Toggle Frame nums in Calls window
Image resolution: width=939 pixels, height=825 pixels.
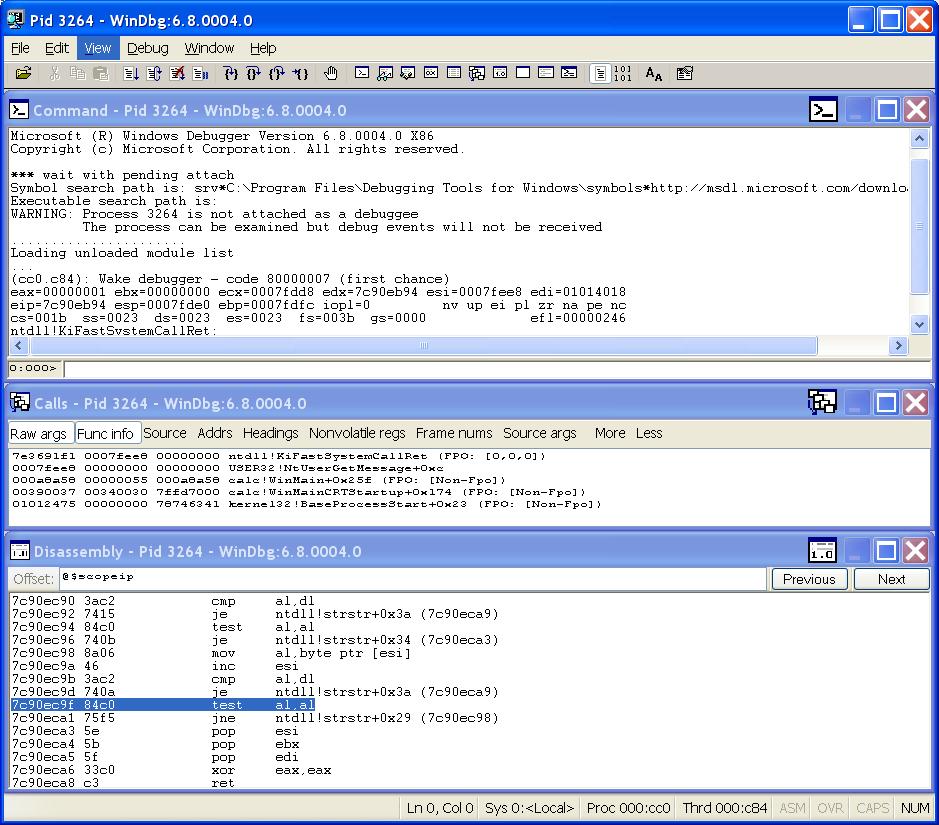click(x=454, y=433)
